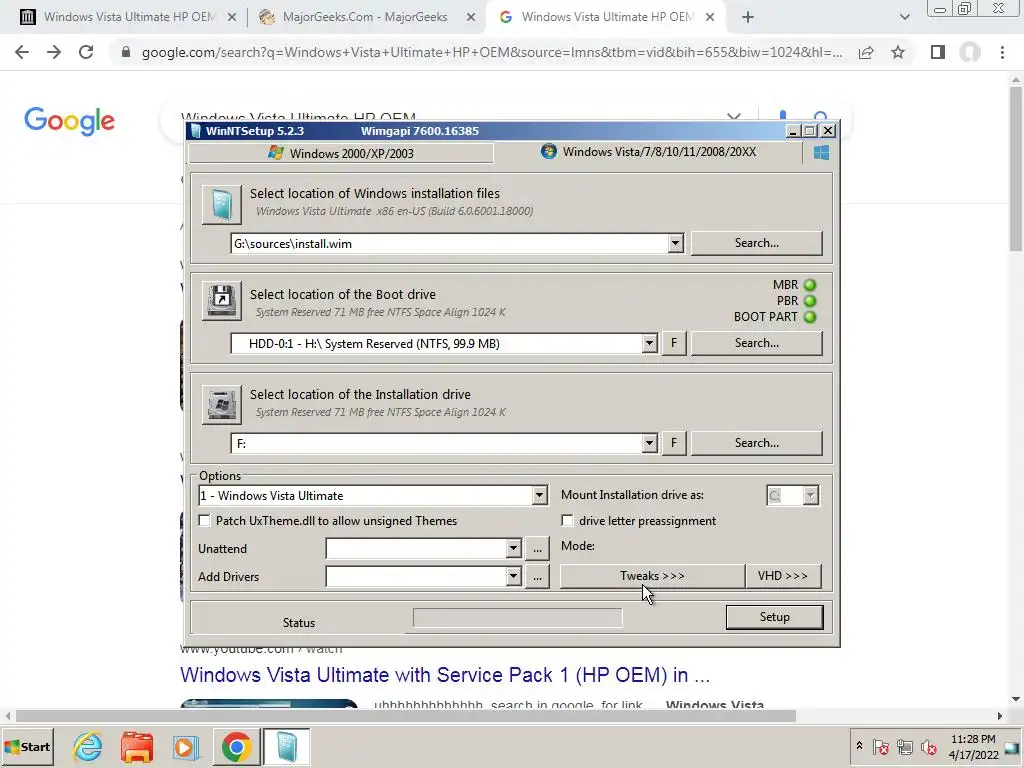Click F button next to Installation drive
Image resolution: width=1024 pixels, height=768 pixels.
click(674, 443)
